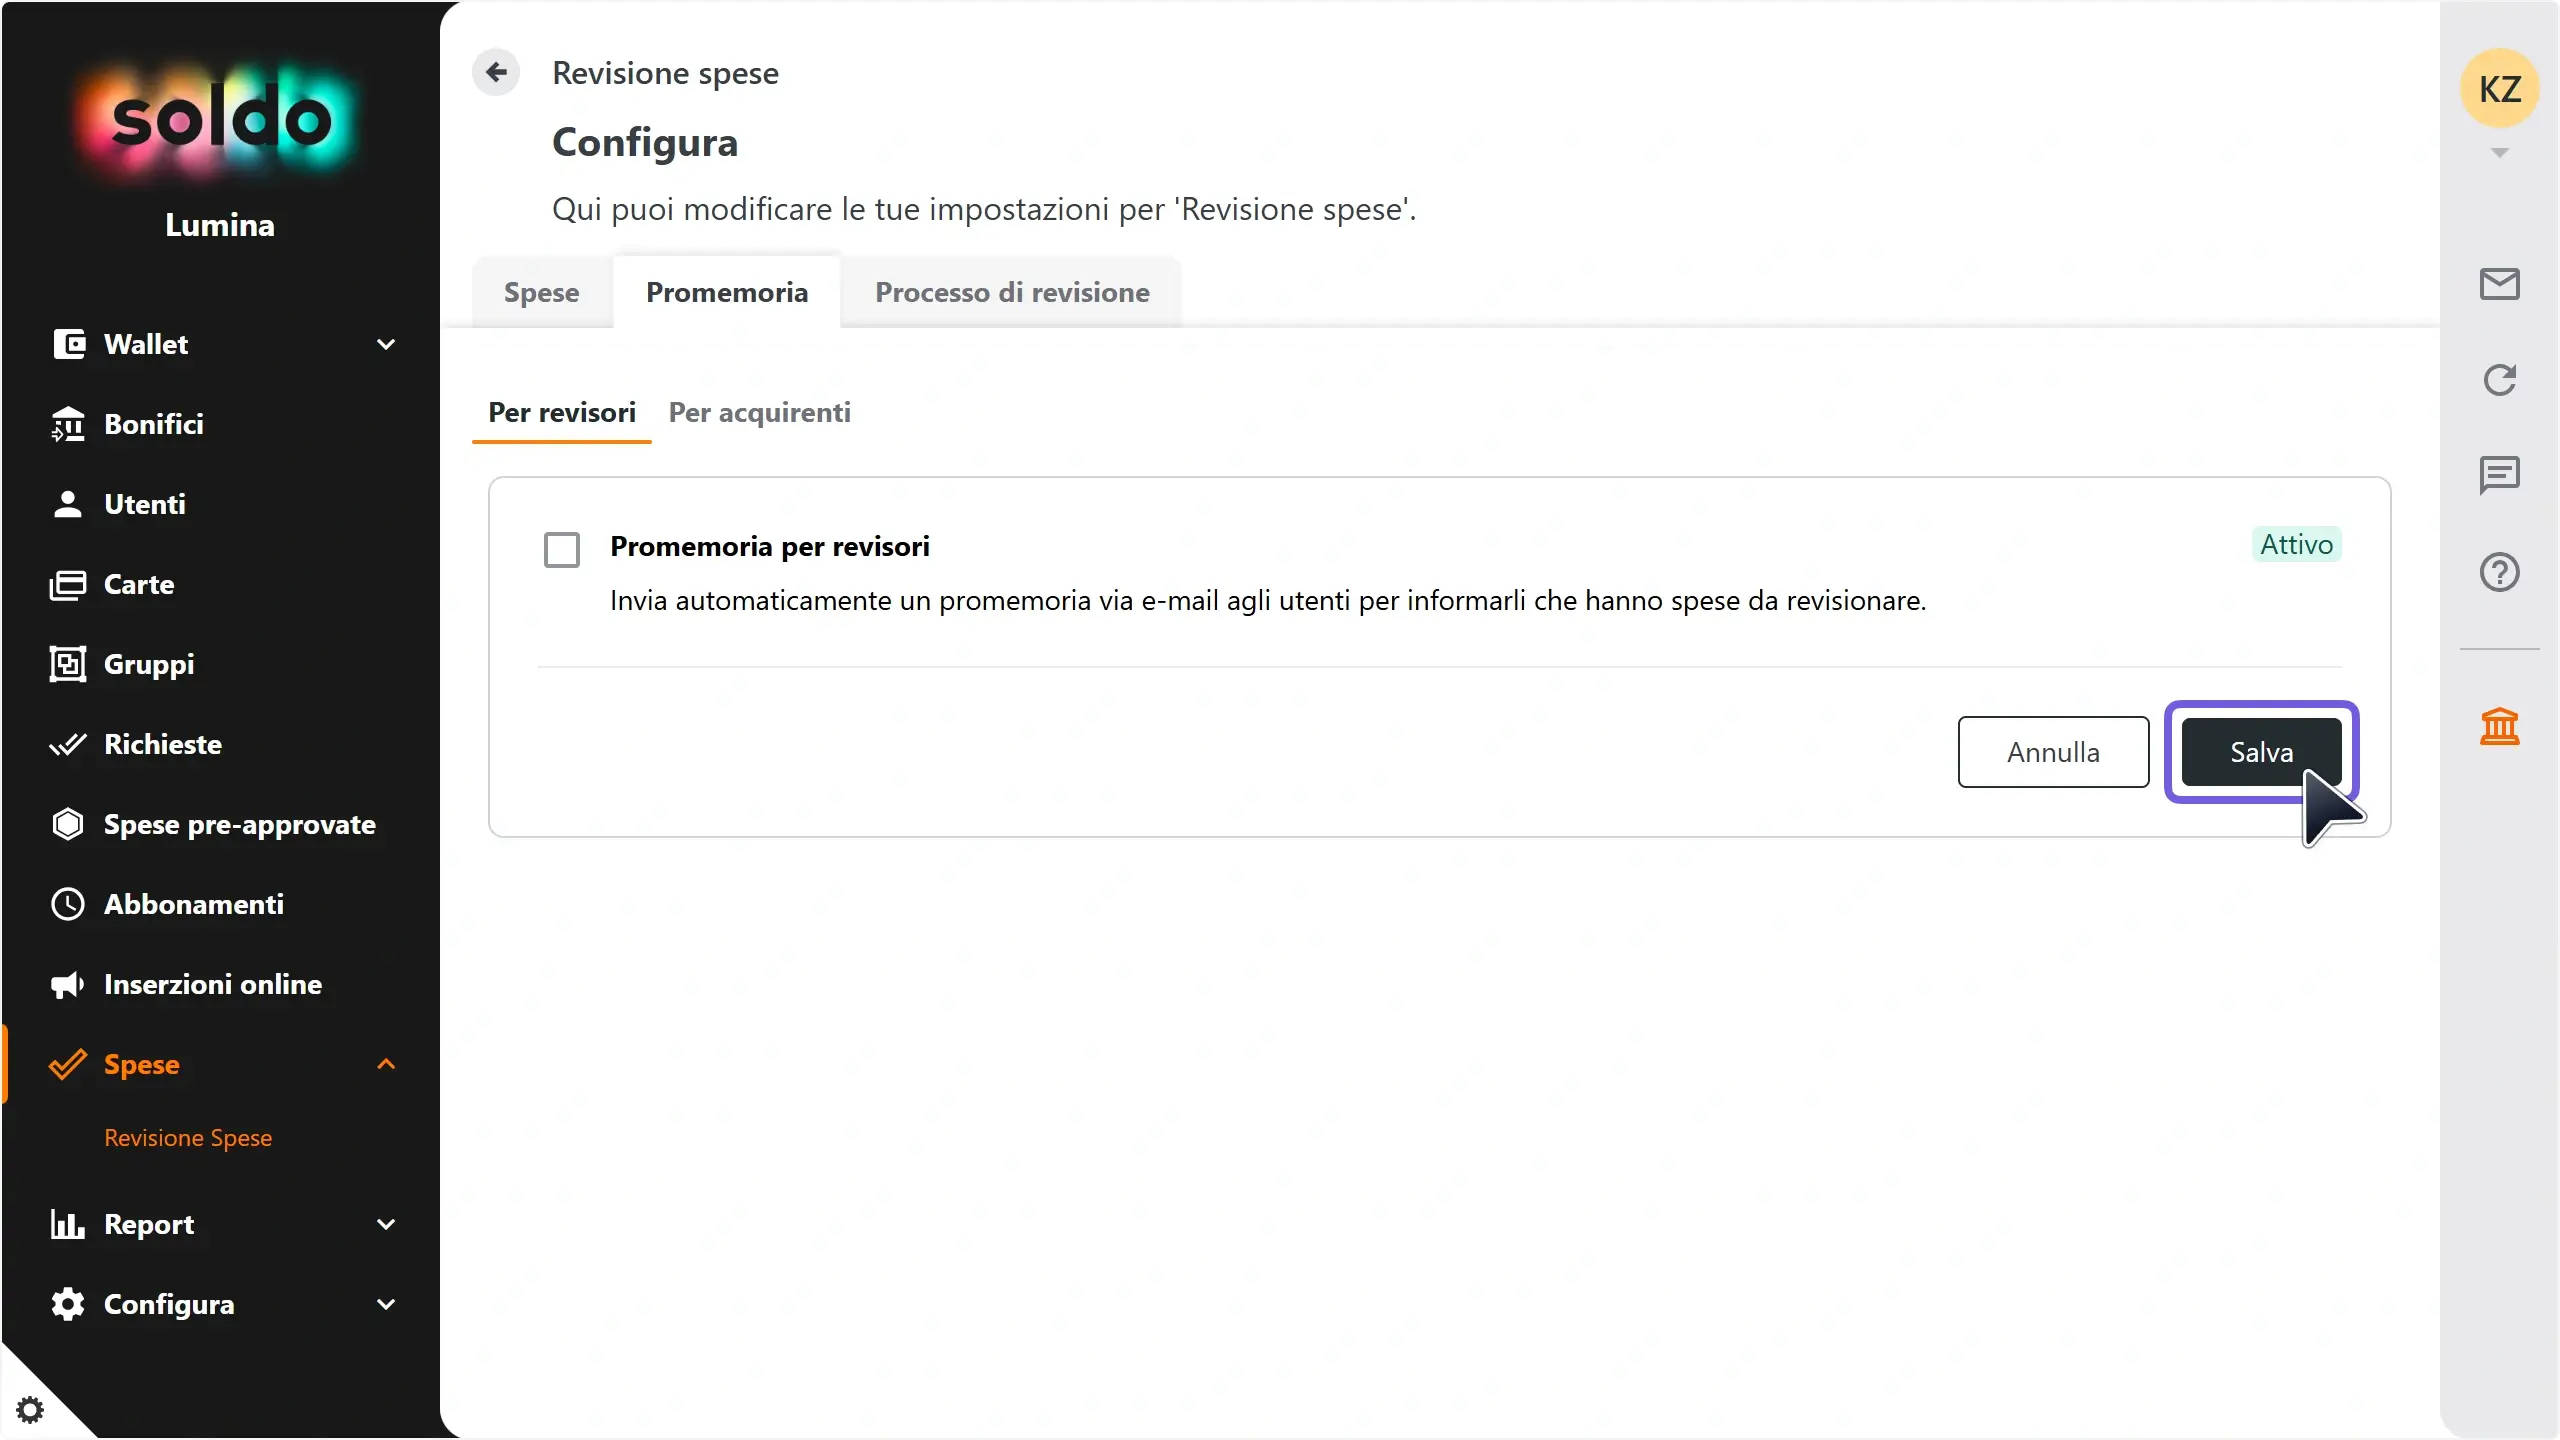Click the Salva button
The height and width of the screenshot is (1440, 2560).
pyautogui.click(x=2261, y=752)
